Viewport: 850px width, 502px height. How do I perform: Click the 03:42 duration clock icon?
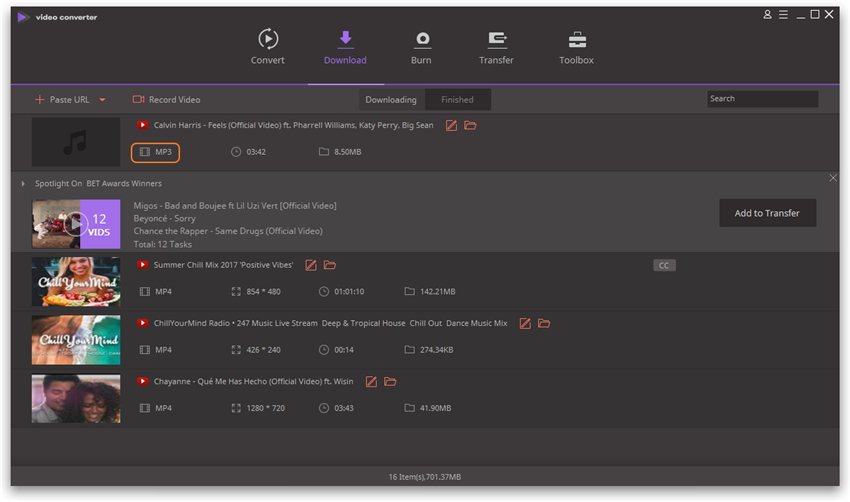pos(236,152)
